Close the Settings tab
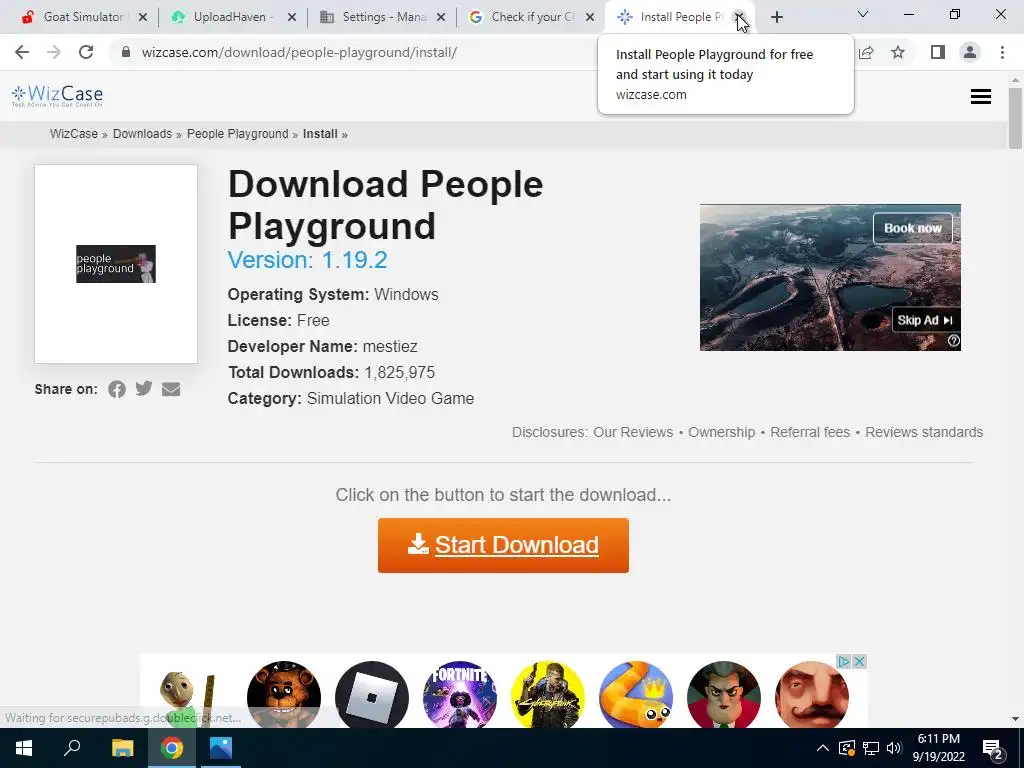Screen dimensions: 1024x768 (441, 17)
